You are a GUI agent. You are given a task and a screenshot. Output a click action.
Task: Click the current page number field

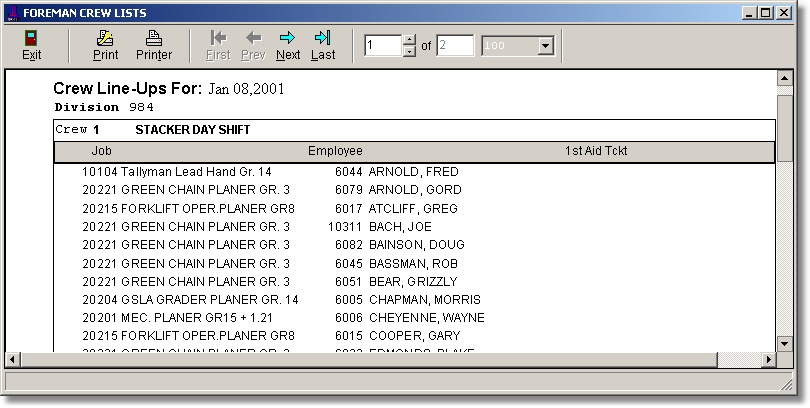tap(382, 46)
